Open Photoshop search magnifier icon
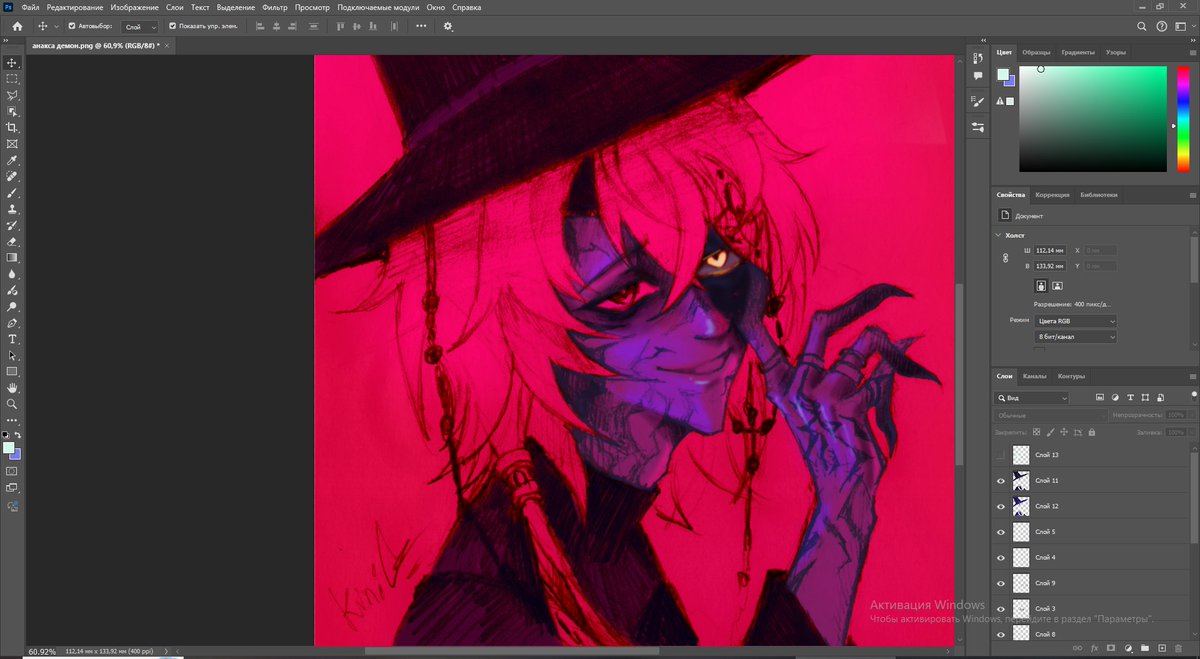Screen dimensions: 1200x659 1142,26
